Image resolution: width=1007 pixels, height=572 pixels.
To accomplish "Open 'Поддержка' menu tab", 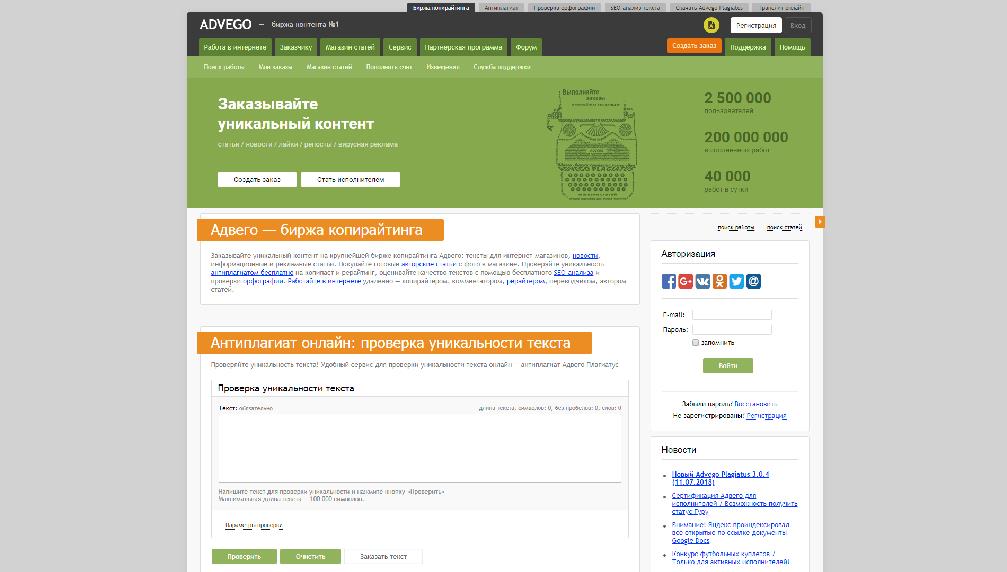I will [x=748, y=48].
